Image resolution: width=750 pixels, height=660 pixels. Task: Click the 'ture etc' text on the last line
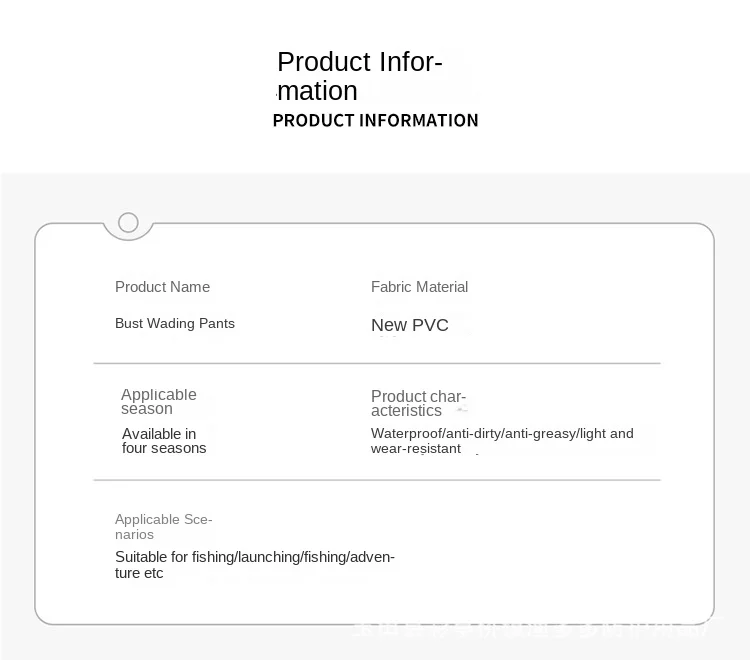(139, 574)
